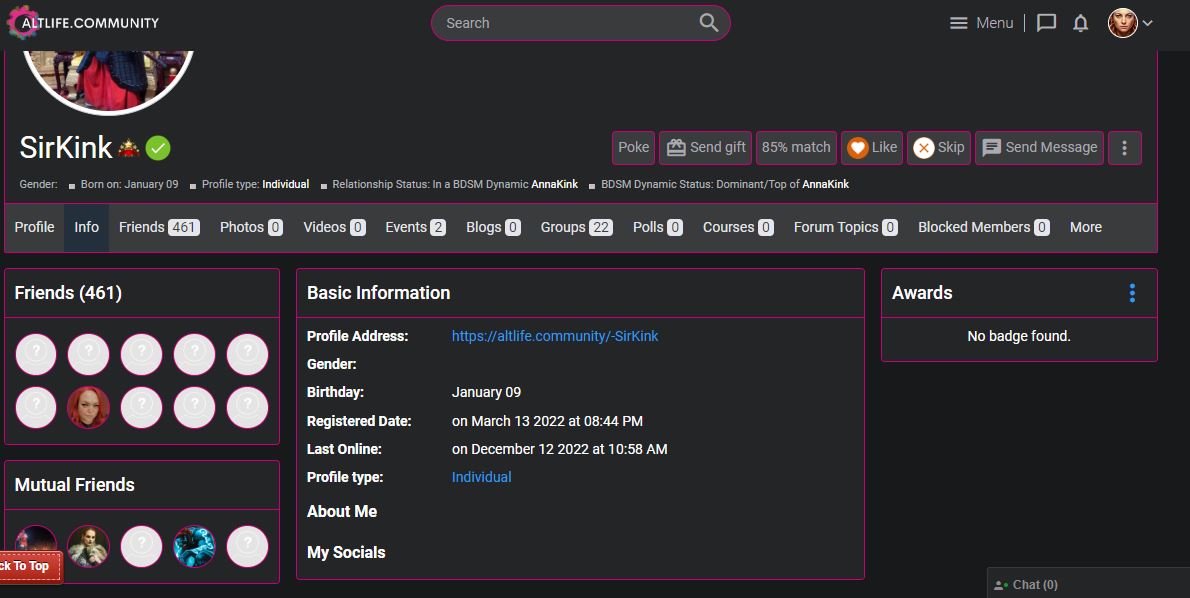
Task: Open the Groups tab
Action: (576, 227)
